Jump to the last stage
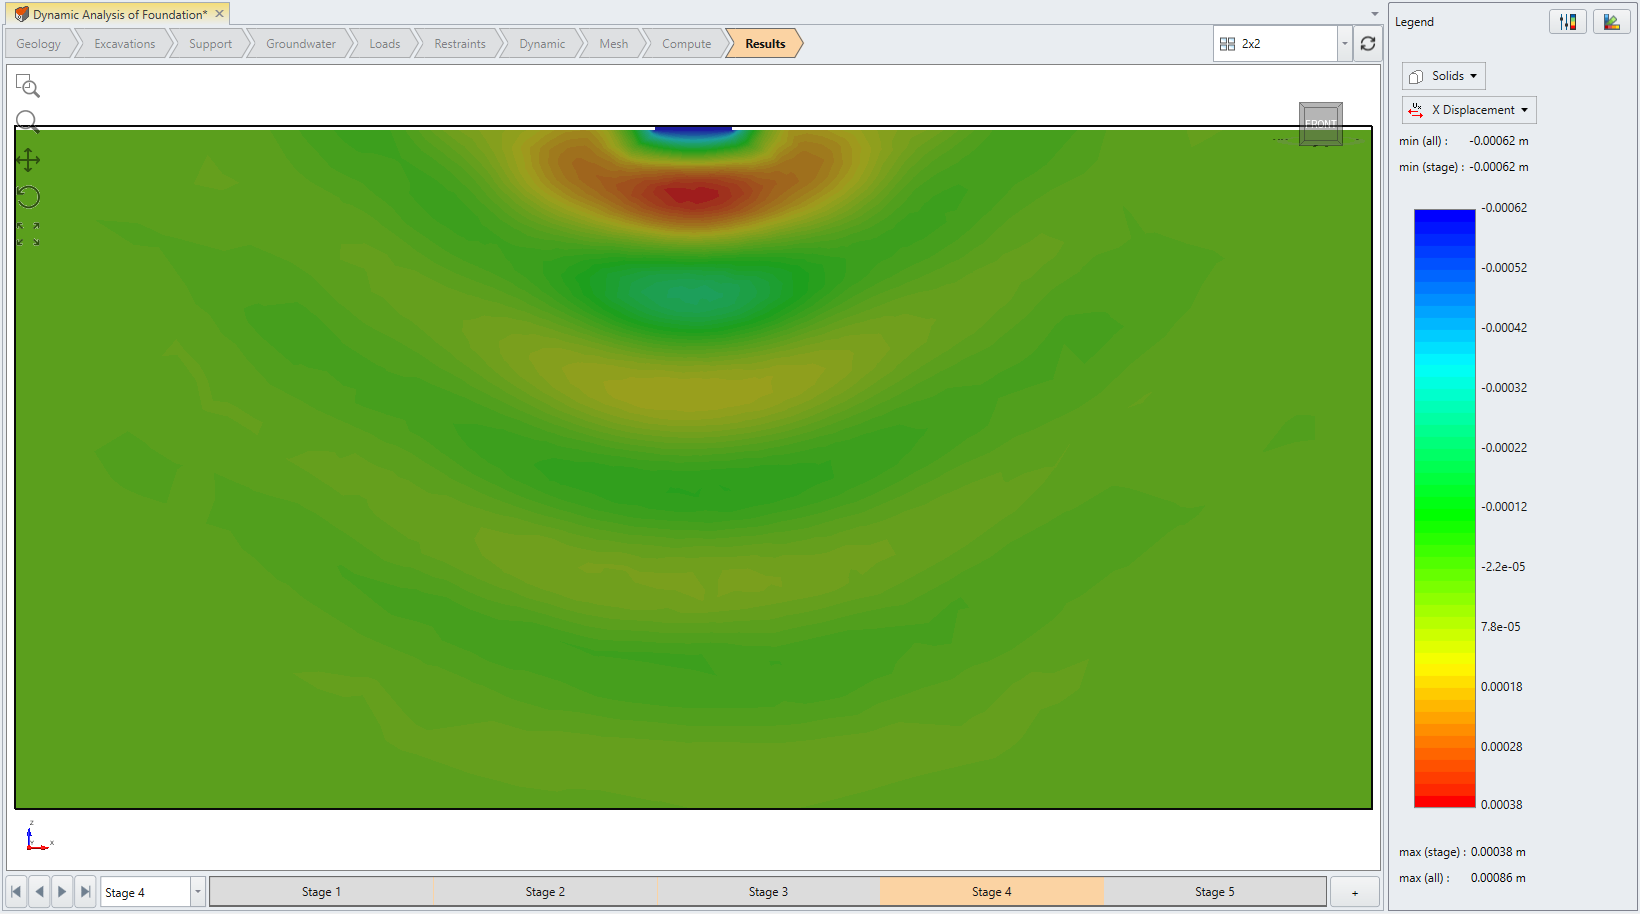The height and width of the screenshot is (914, 1640). coord(86,892)
